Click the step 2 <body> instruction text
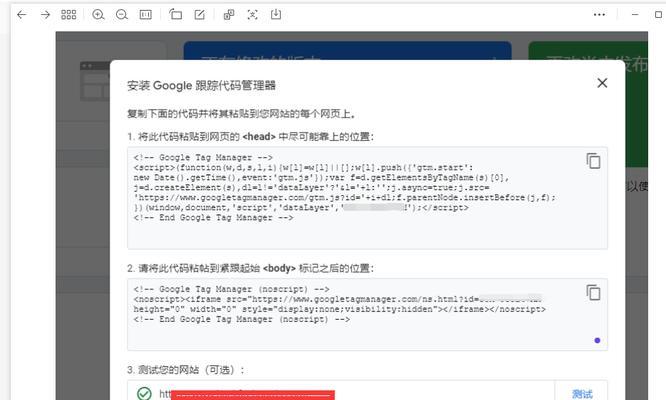This screenshot has width=666, height=400. 251,268
